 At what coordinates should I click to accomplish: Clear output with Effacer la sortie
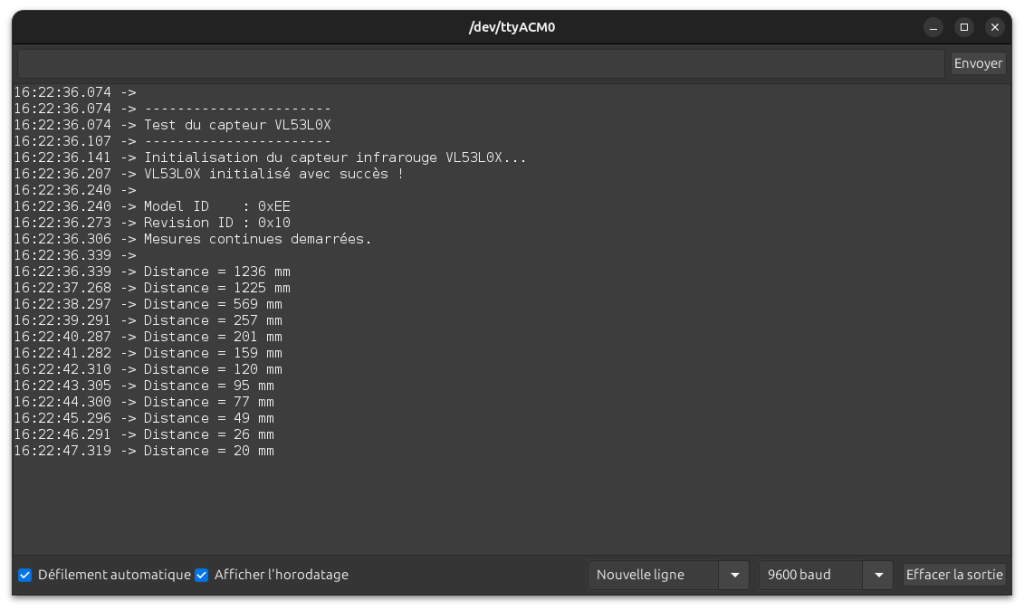tap(954, 575)
